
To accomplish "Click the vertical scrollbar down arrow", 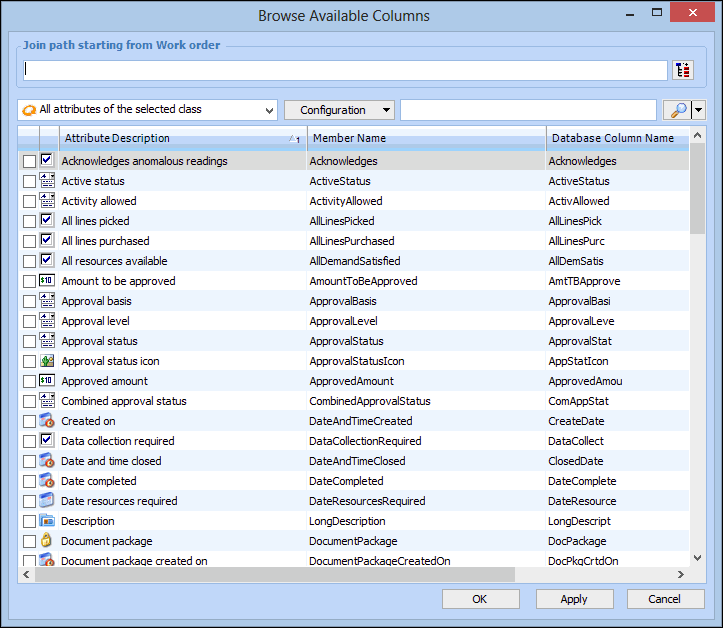I will [x=697, y=559].
